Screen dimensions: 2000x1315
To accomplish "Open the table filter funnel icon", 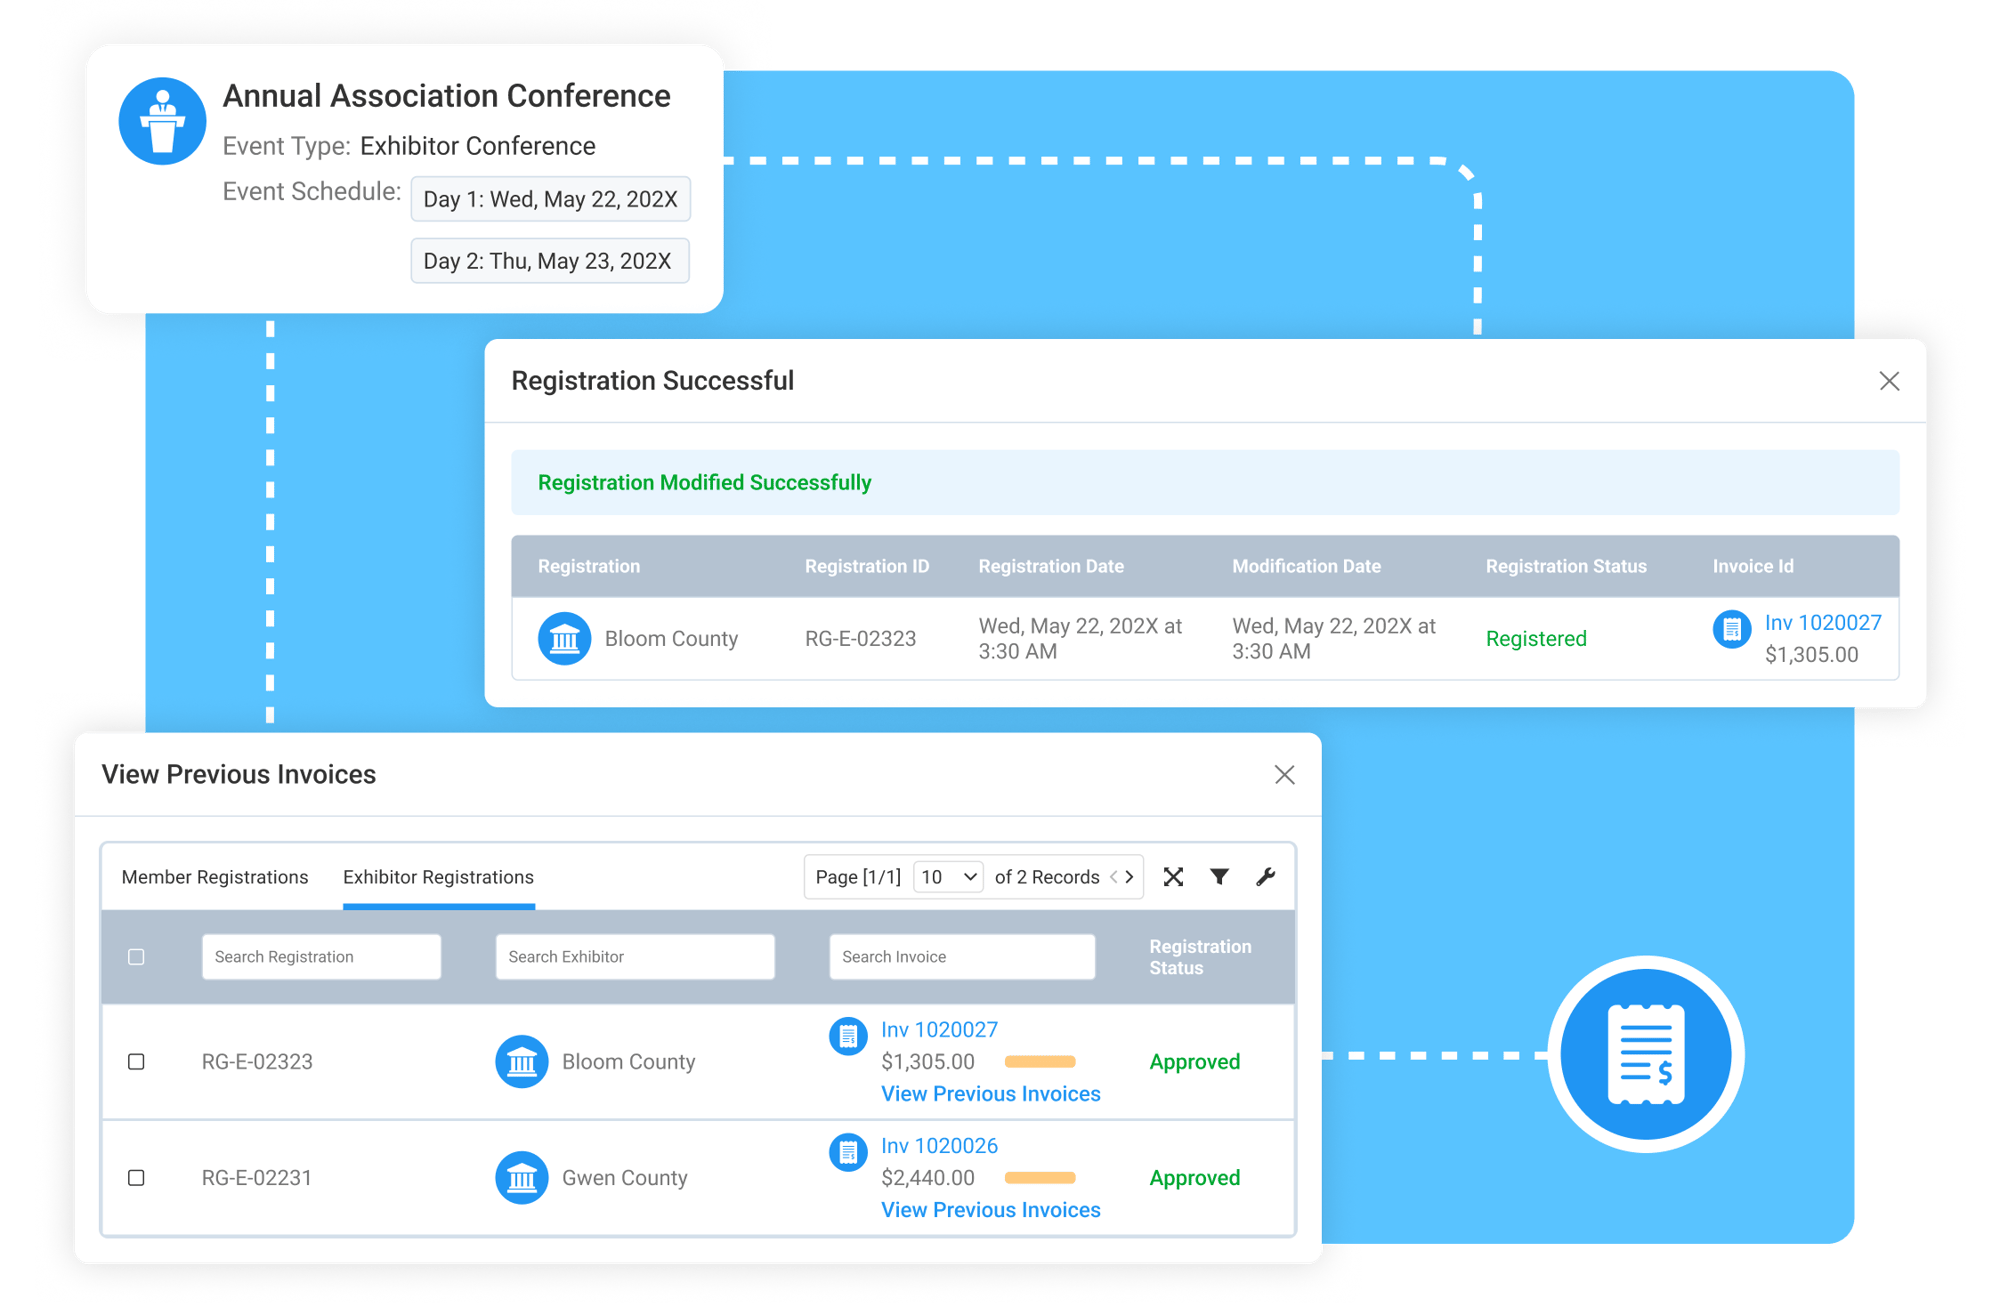I will click(x=1219, y=876).
